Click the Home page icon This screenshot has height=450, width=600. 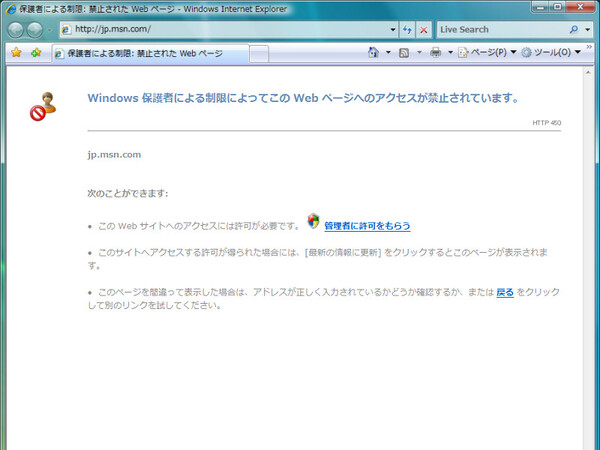tap(373, 52)
